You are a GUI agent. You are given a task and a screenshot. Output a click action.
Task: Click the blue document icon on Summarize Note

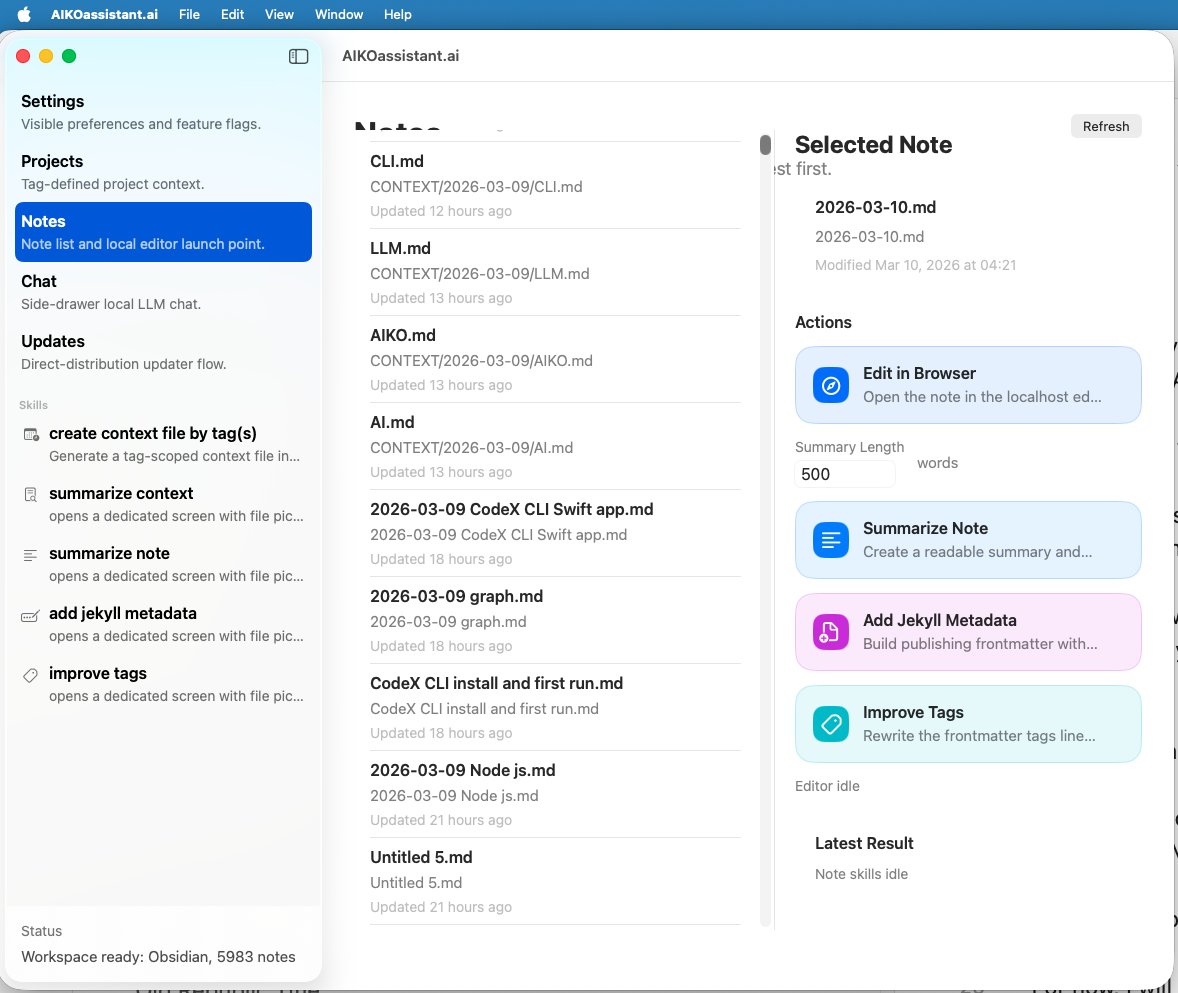click(x=830, y=540)
